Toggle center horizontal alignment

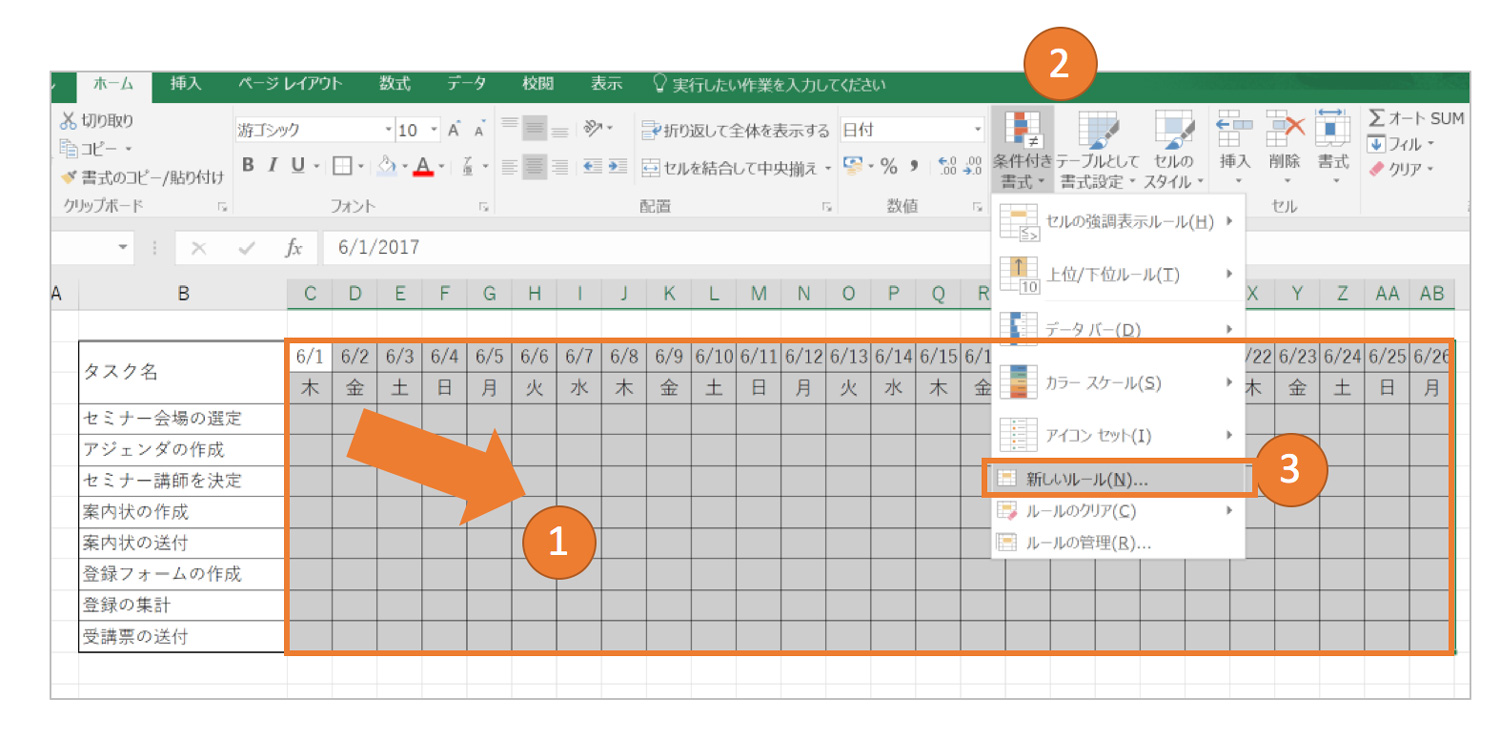(535, 167)
